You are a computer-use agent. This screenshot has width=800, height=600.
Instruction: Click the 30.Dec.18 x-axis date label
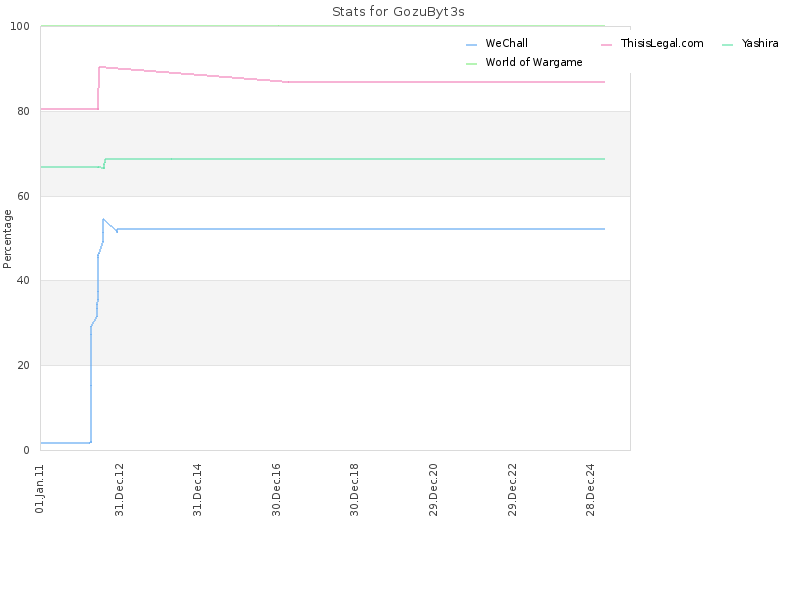(x=355, y=489)
